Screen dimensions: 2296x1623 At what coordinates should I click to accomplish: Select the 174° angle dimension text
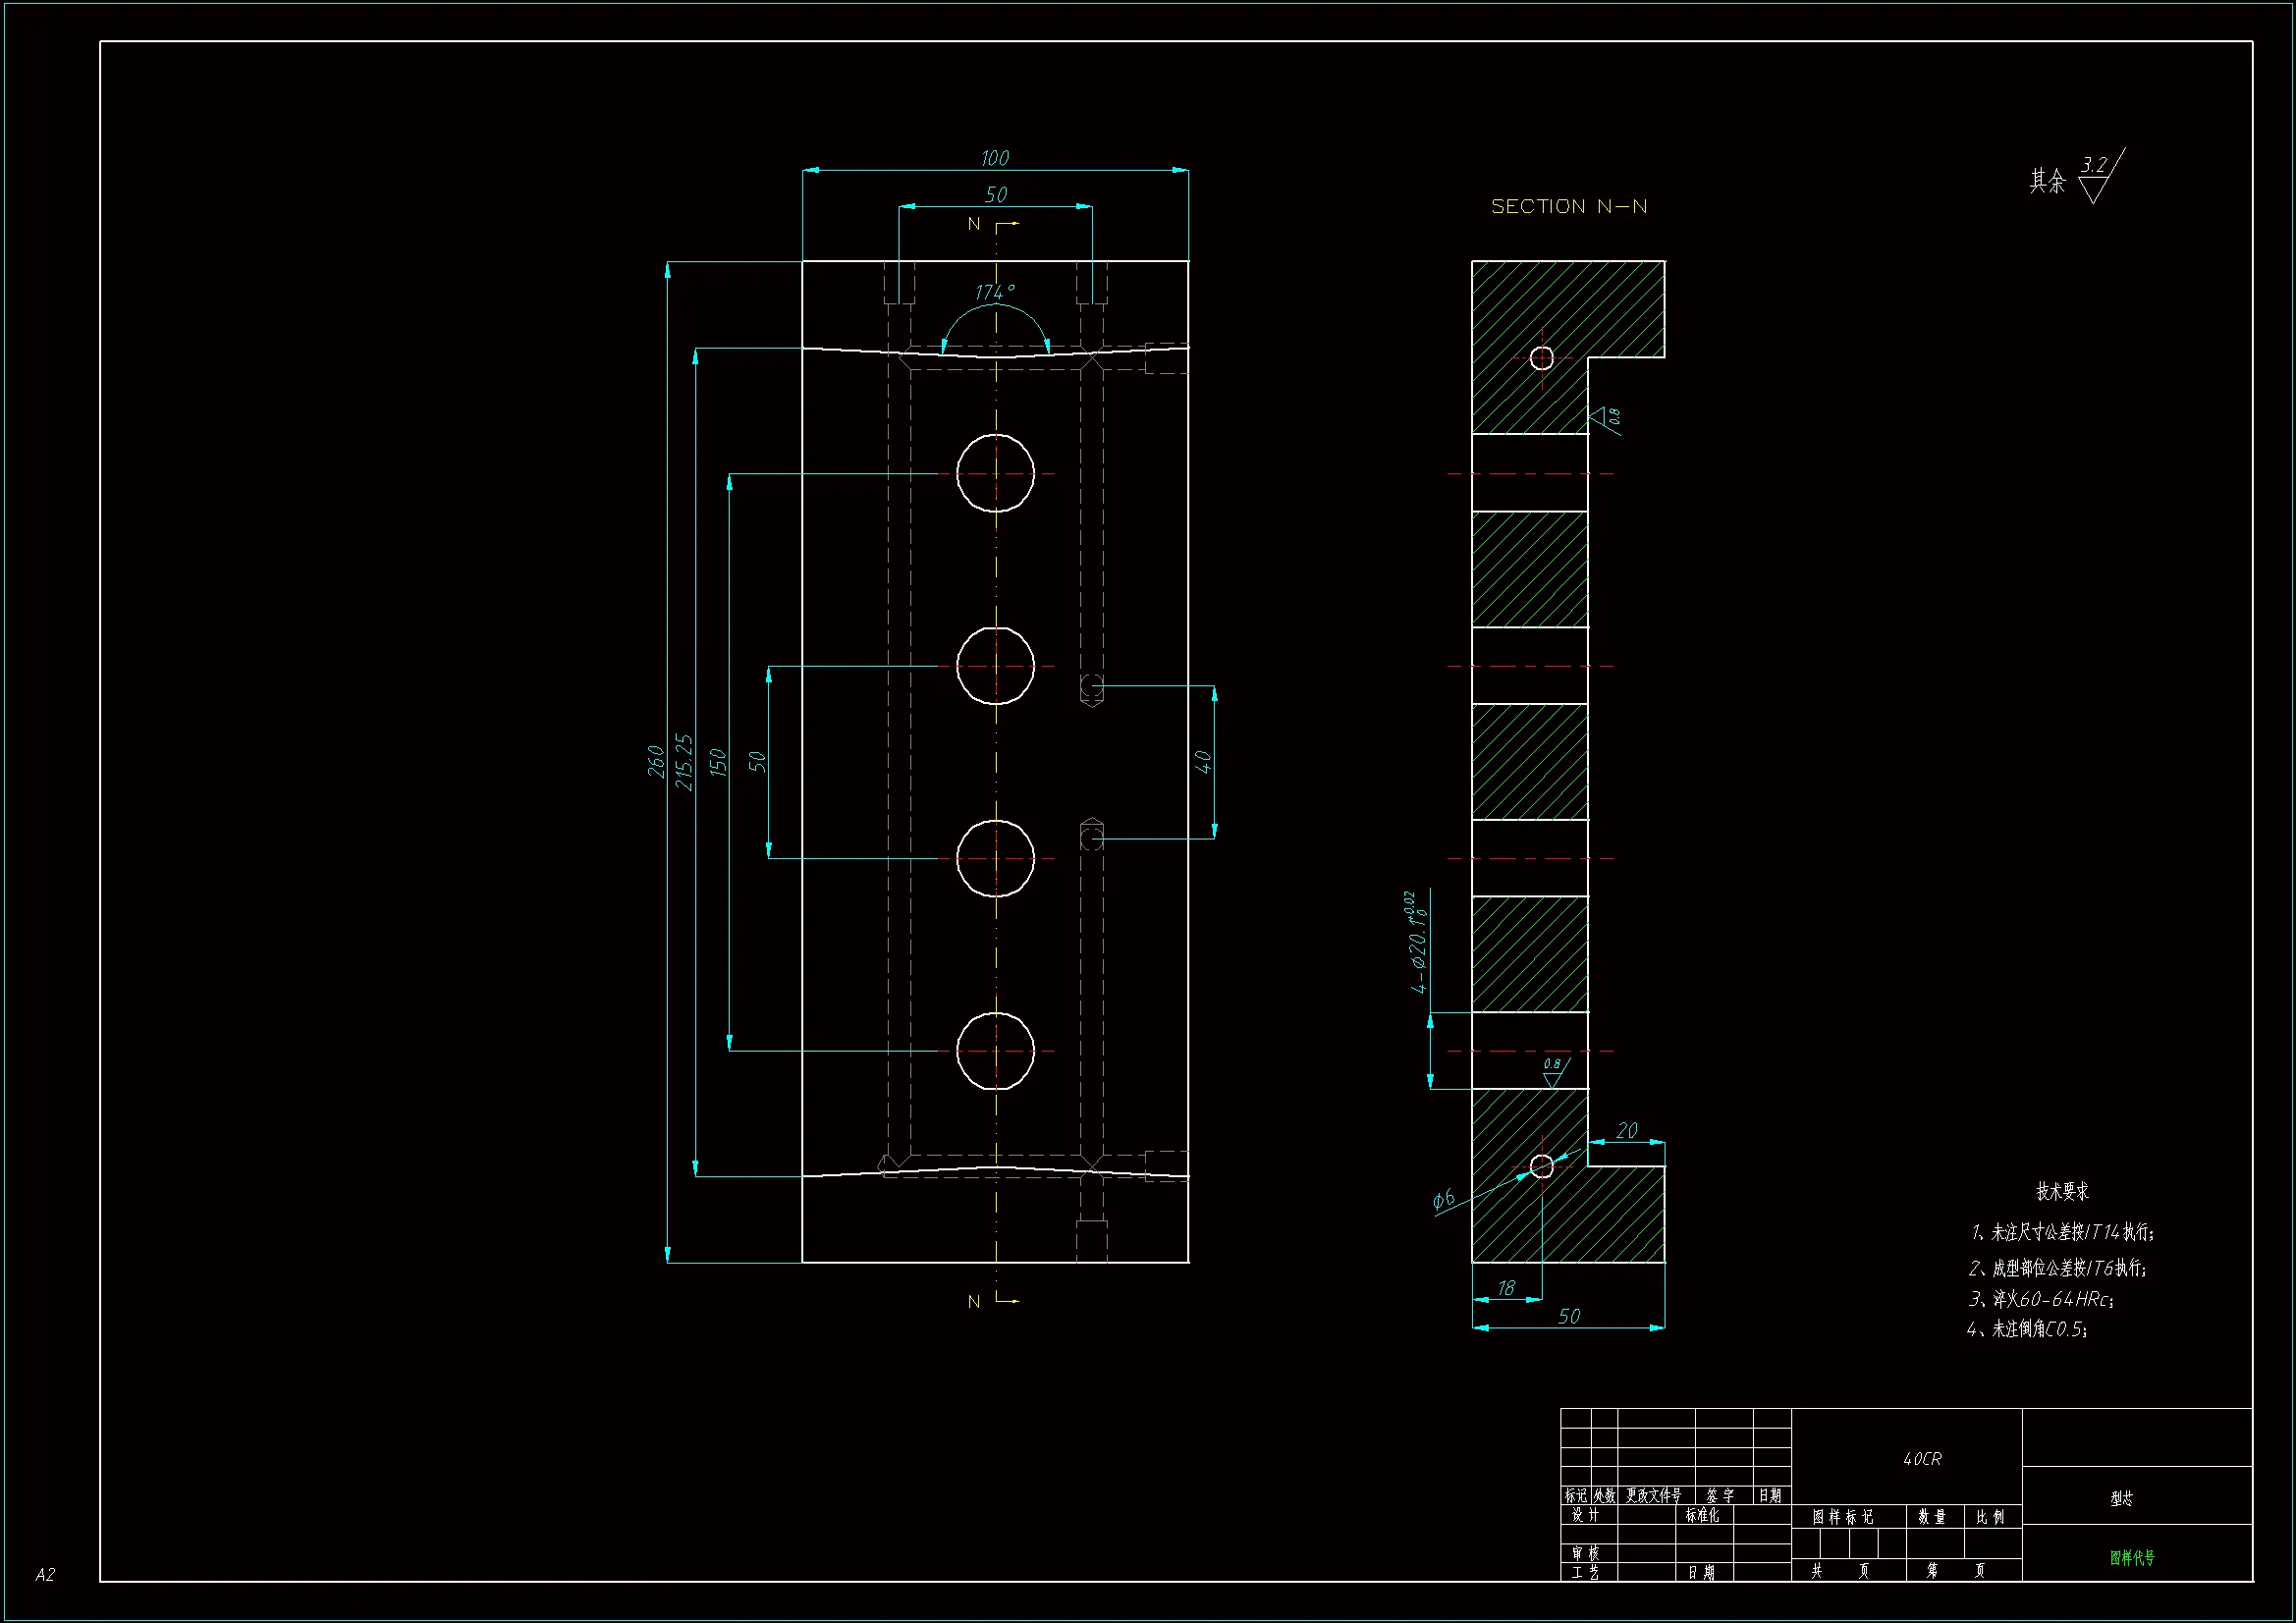tap(994, 292)
